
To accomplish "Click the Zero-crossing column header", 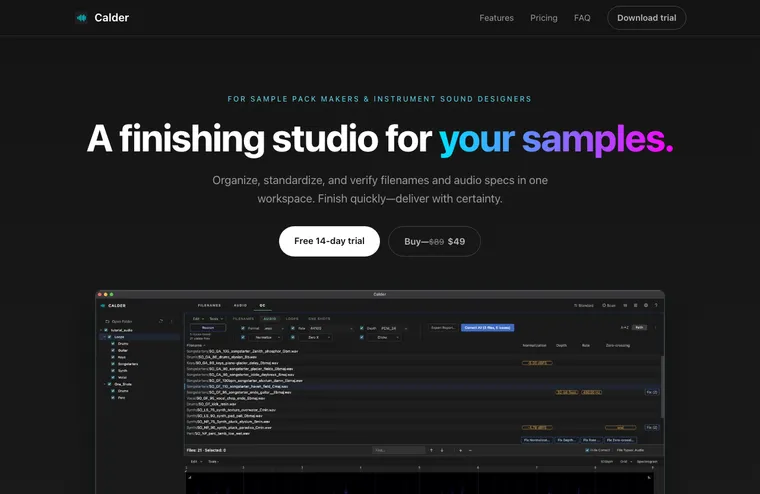I will (x=618, y=345).
